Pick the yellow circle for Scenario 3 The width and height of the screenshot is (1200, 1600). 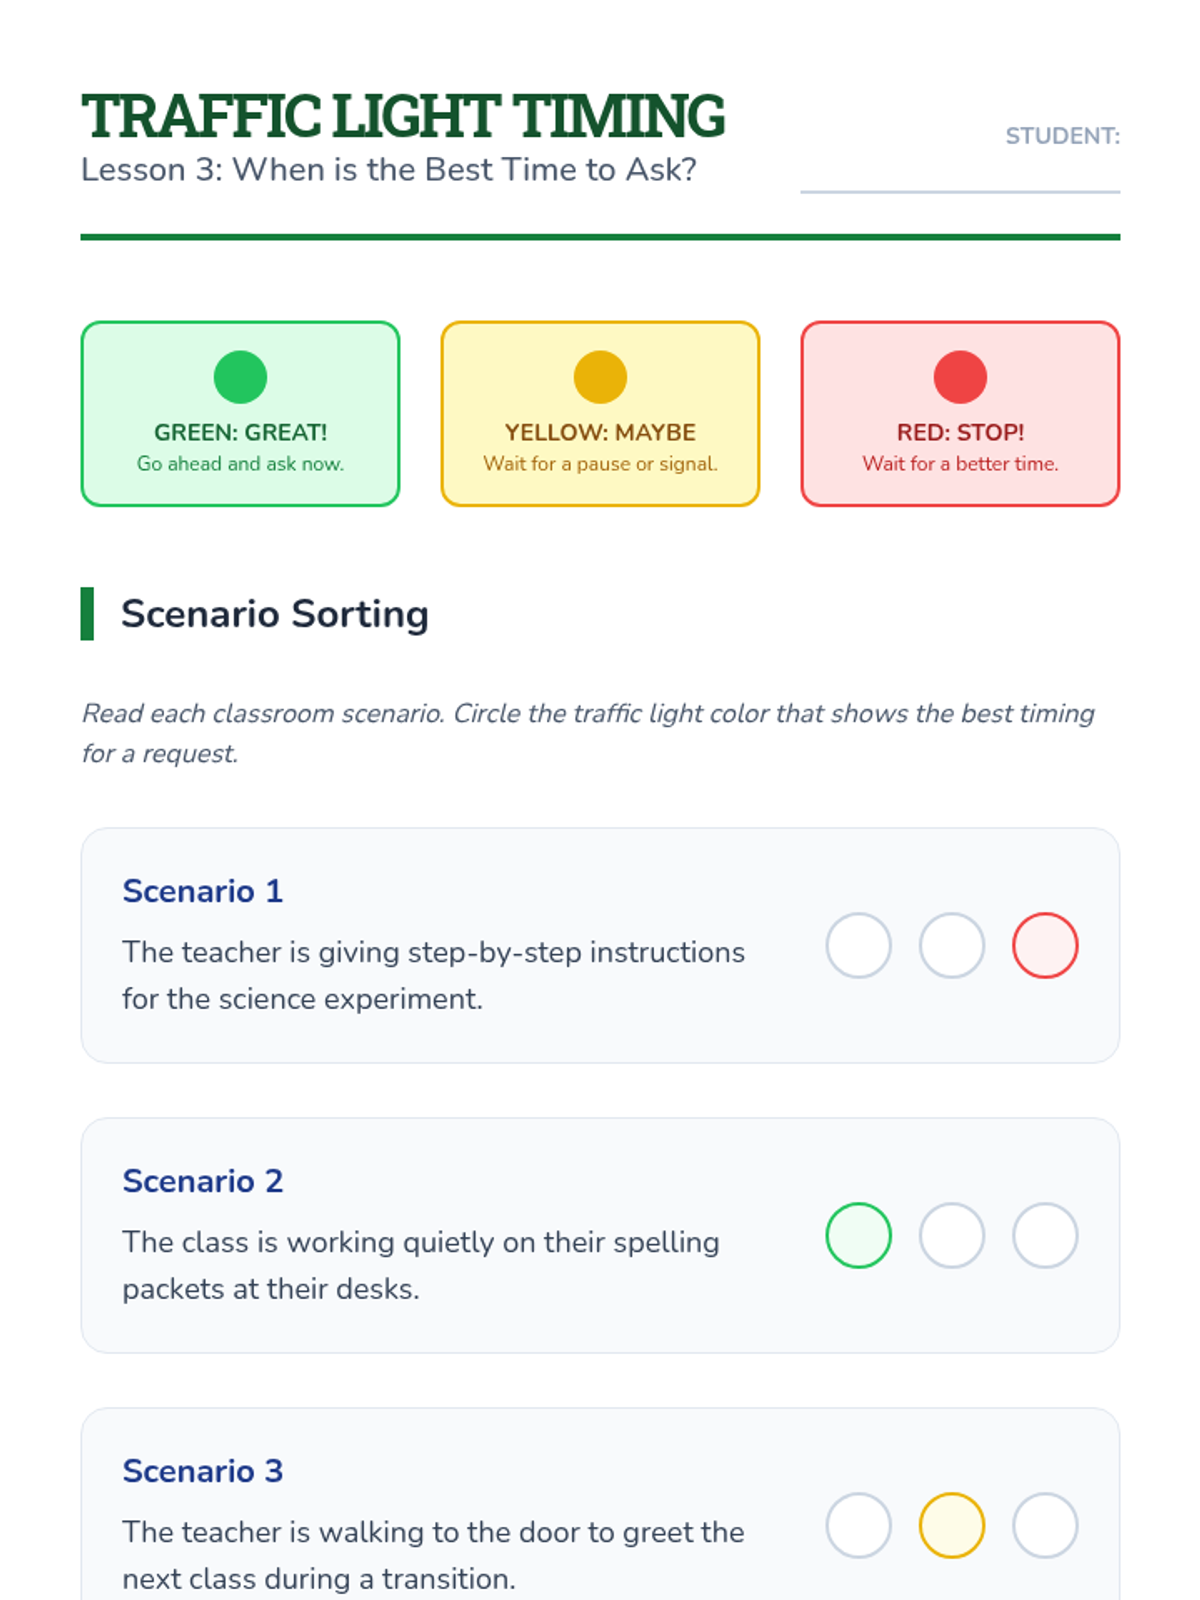pos(952,1525)
